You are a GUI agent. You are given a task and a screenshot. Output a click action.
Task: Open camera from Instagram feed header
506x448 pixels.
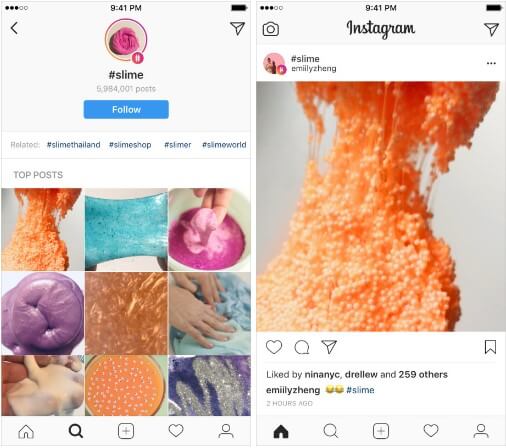[271, 29]
